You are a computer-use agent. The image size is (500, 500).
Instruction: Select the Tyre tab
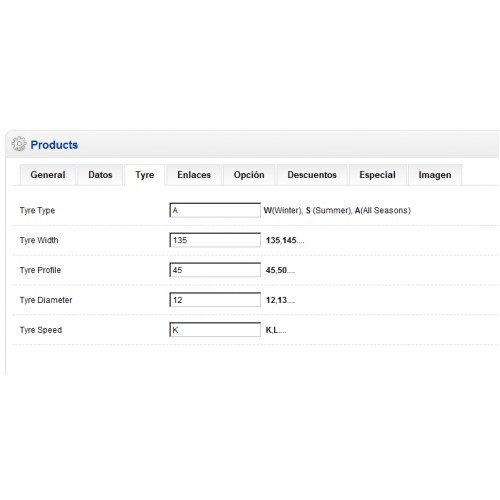click(145, 175)
